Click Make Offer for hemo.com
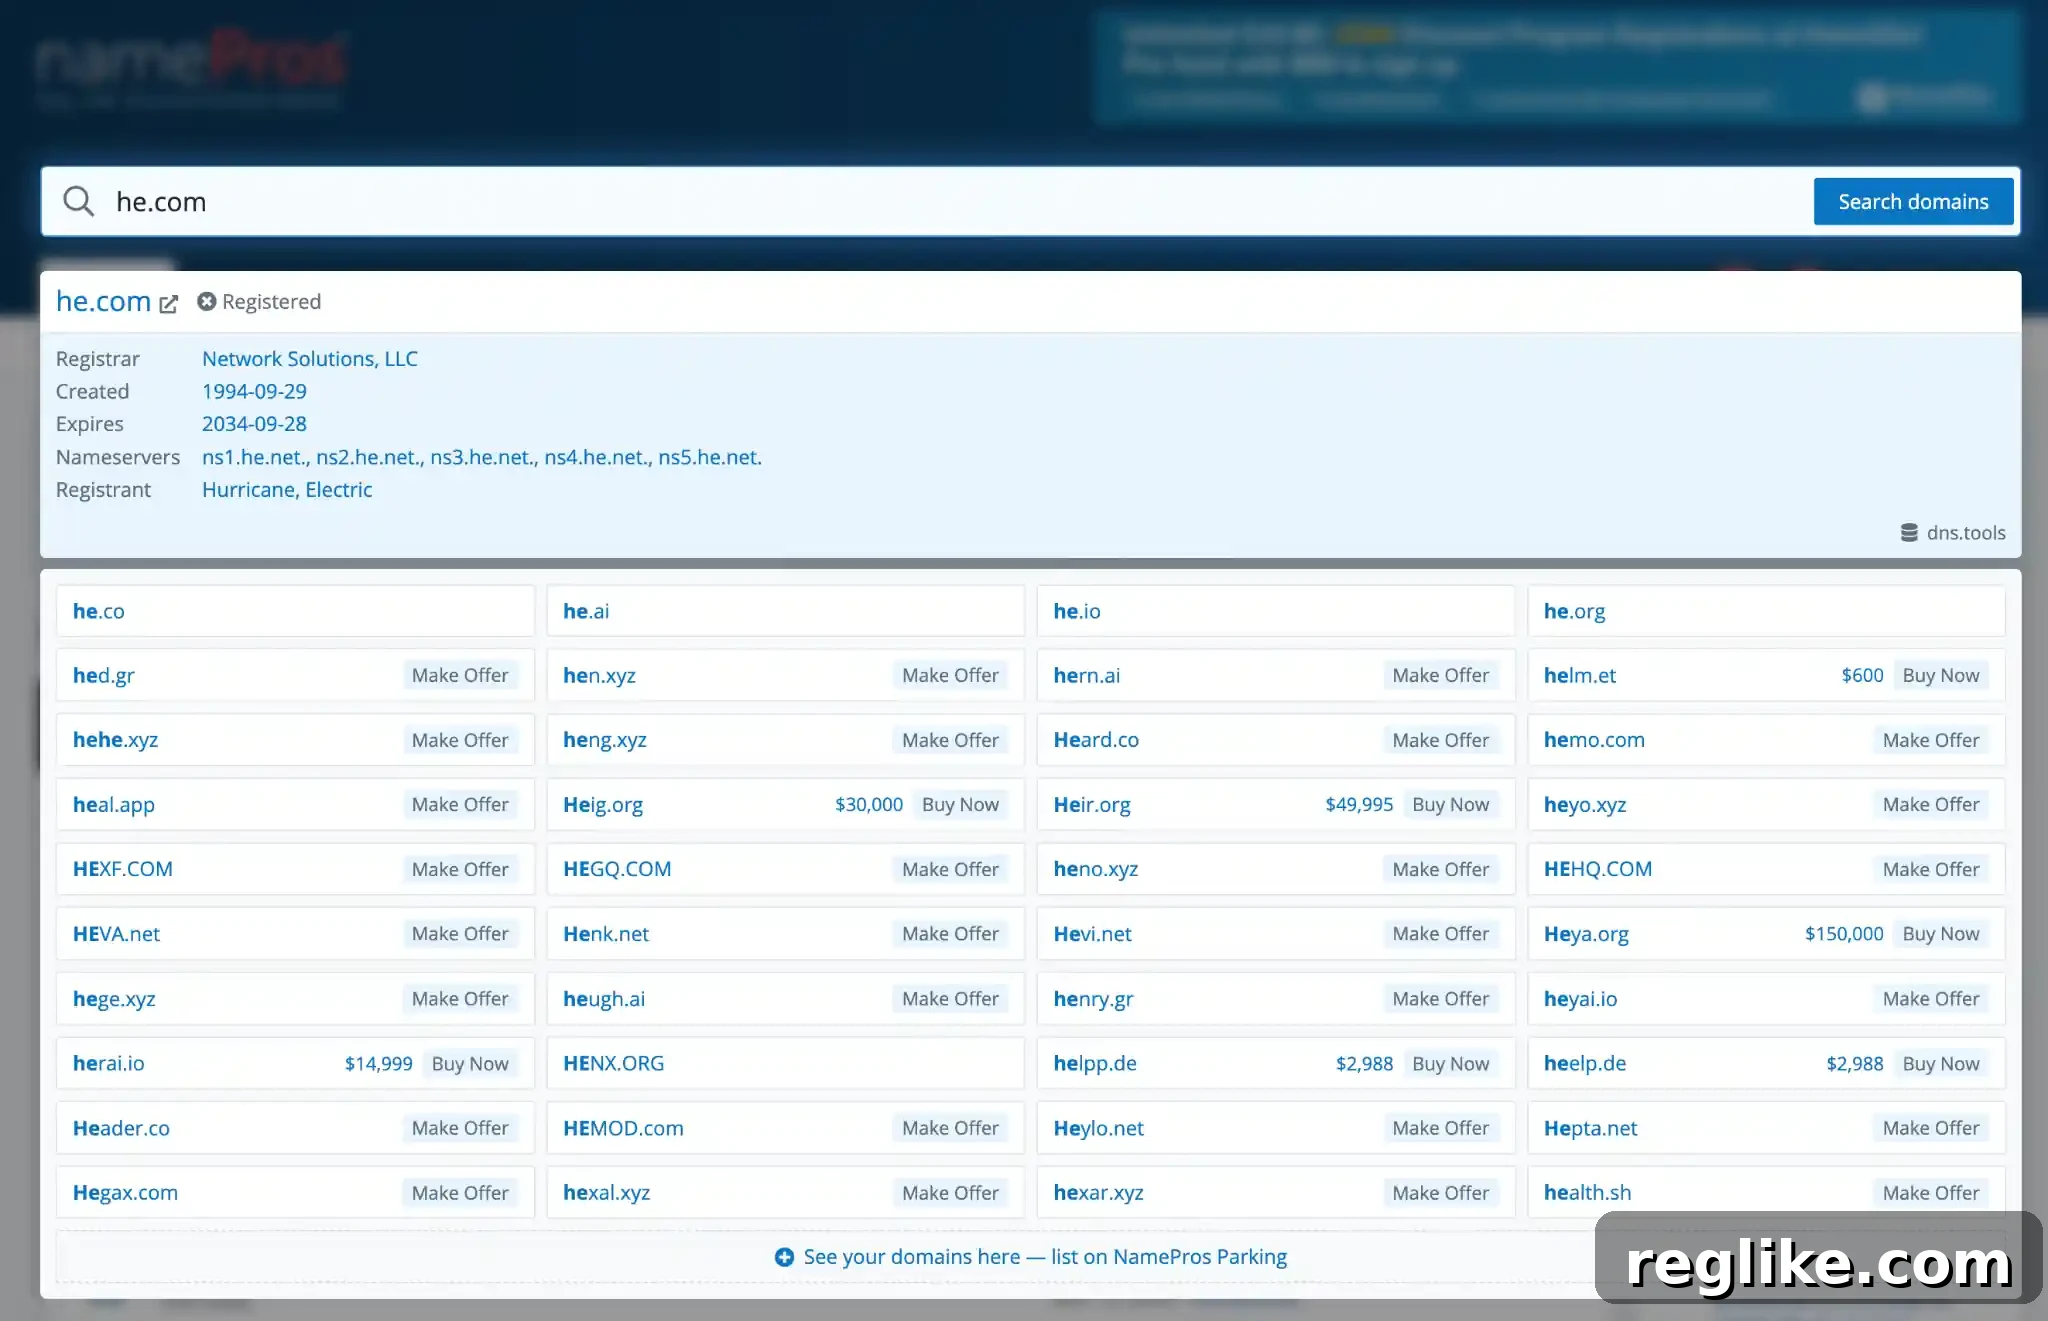The height and width of the screenshot is (1321, 2048). point(1930,740)
